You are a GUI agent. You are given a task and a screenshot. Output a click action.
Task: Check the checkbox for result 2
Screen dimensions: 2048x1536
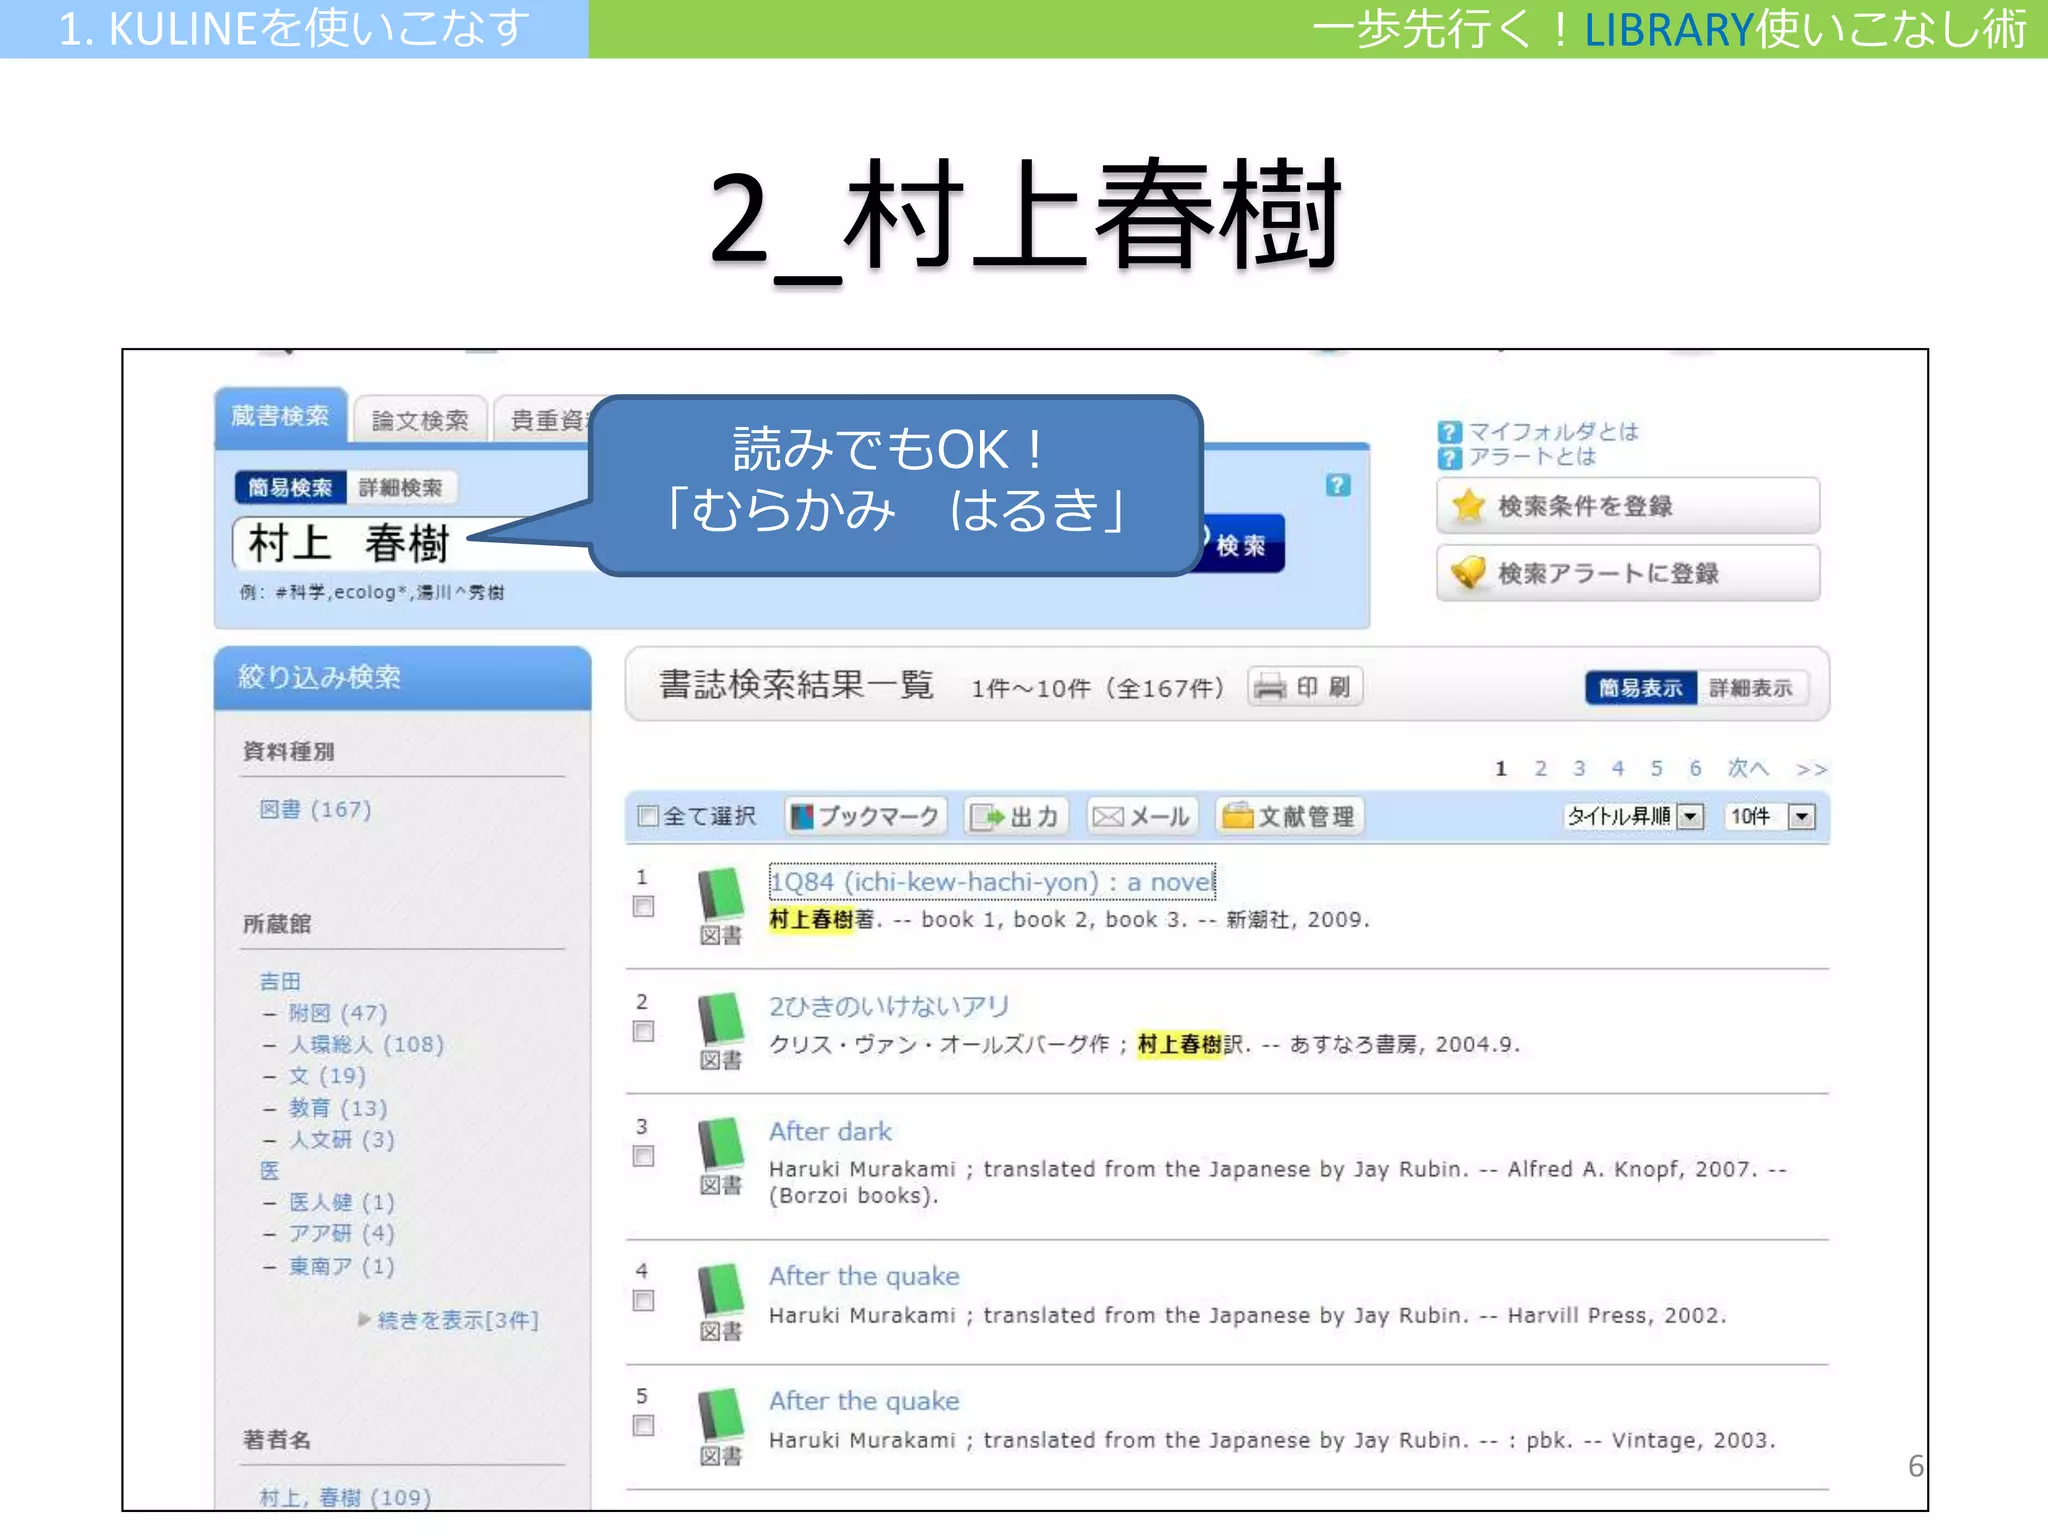pos(644,1032)
